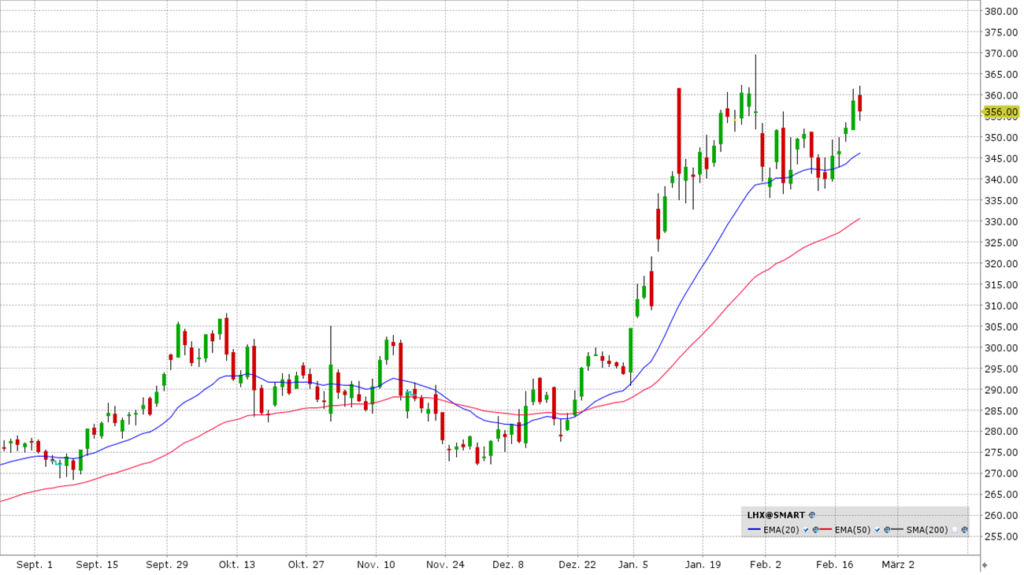Click the globe icon after EMA(50)
The image size is (1024, 575).
887,529
